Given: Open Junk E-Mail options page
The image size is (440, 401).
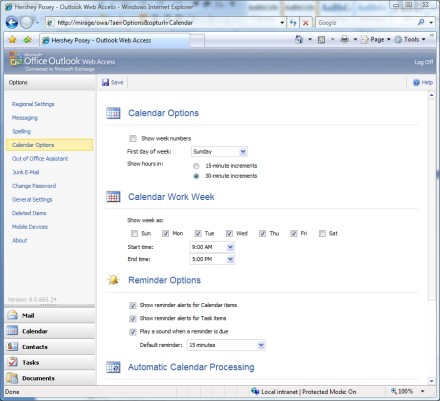Looking at the screenshot, I should pyautogui.click(x=26, y=172).
